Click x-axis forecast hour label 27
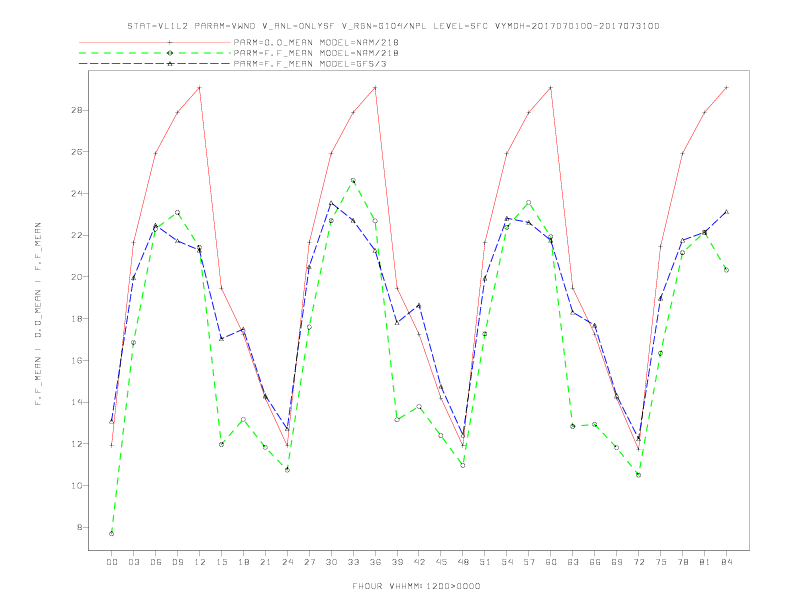The width and height of the screenshot is (792, 612). pos(309,562)
